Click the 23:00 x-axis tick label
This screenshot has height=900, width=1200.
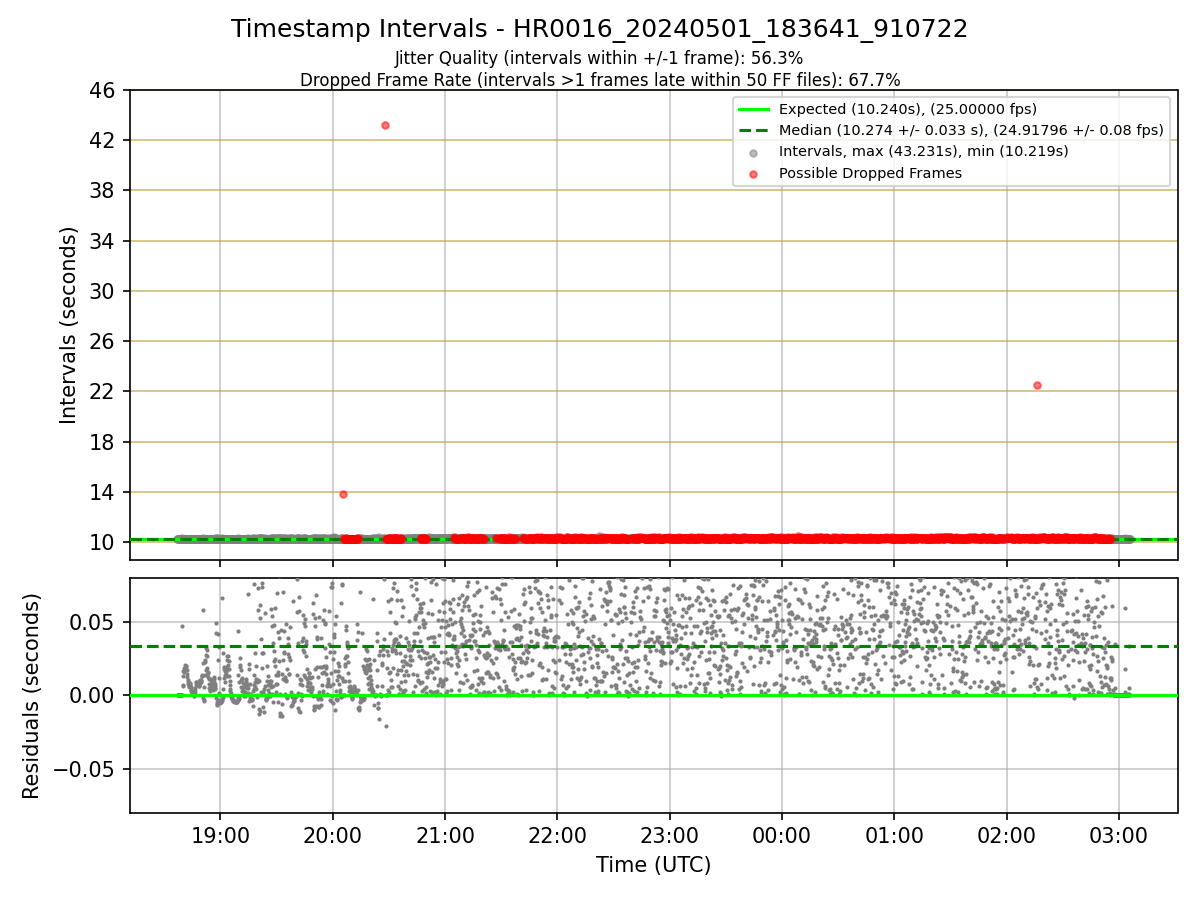pos(669,834)
